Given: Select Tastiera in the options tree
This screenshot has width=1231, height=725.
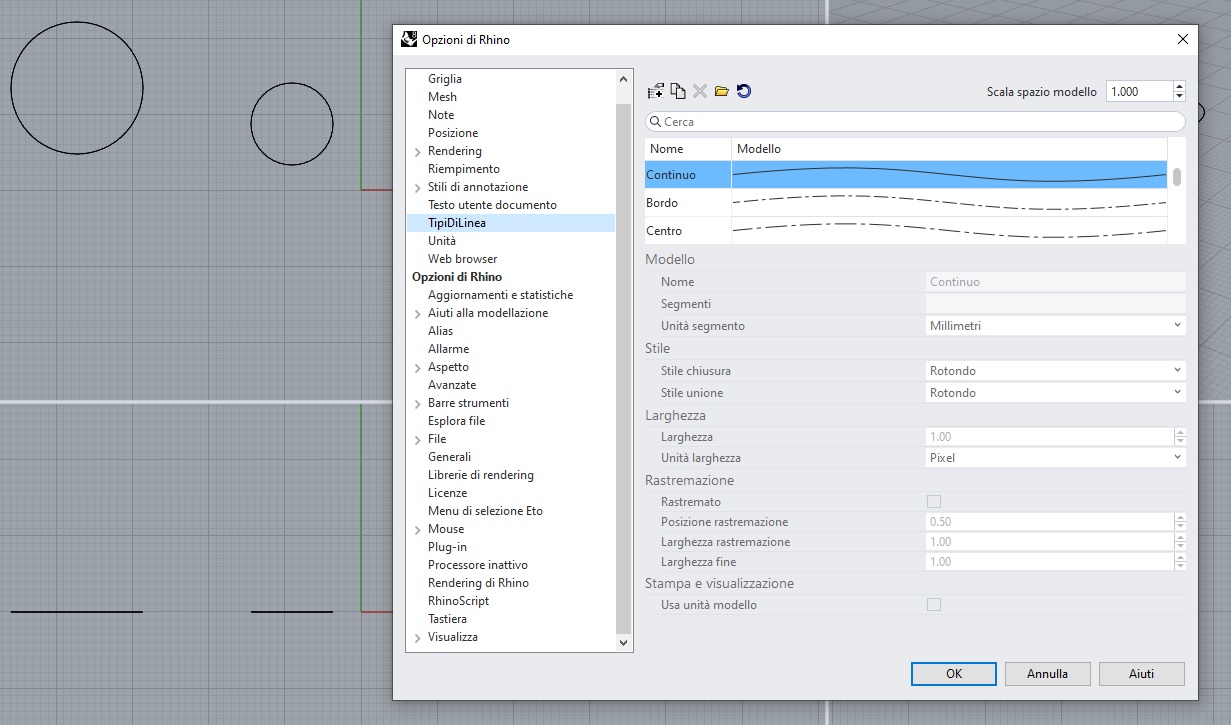Looking at the screenshot, I should (447, 619).
